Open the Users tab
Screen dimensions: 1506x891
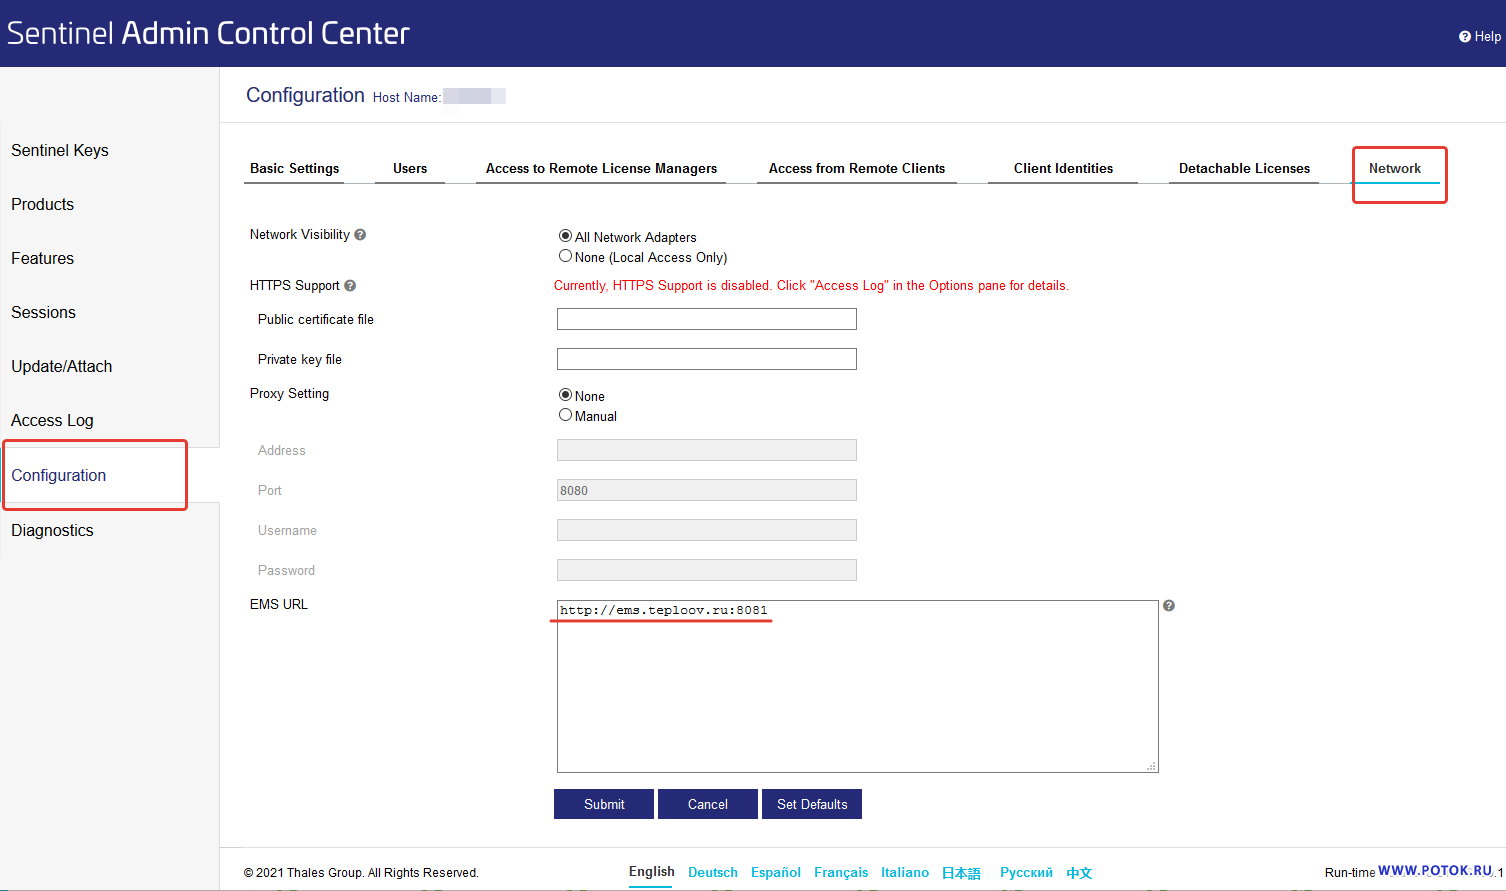pos(410,168)
